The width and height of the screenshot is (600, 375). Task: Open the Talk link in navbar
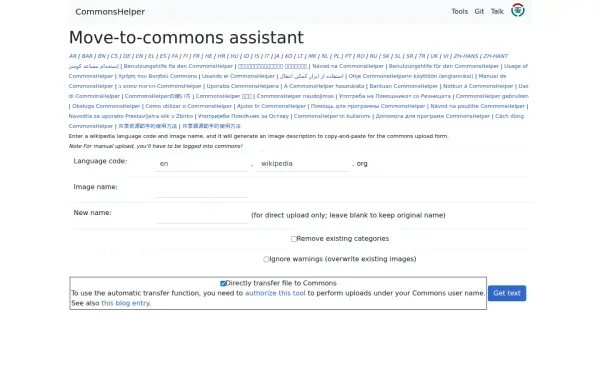(497, 11)
